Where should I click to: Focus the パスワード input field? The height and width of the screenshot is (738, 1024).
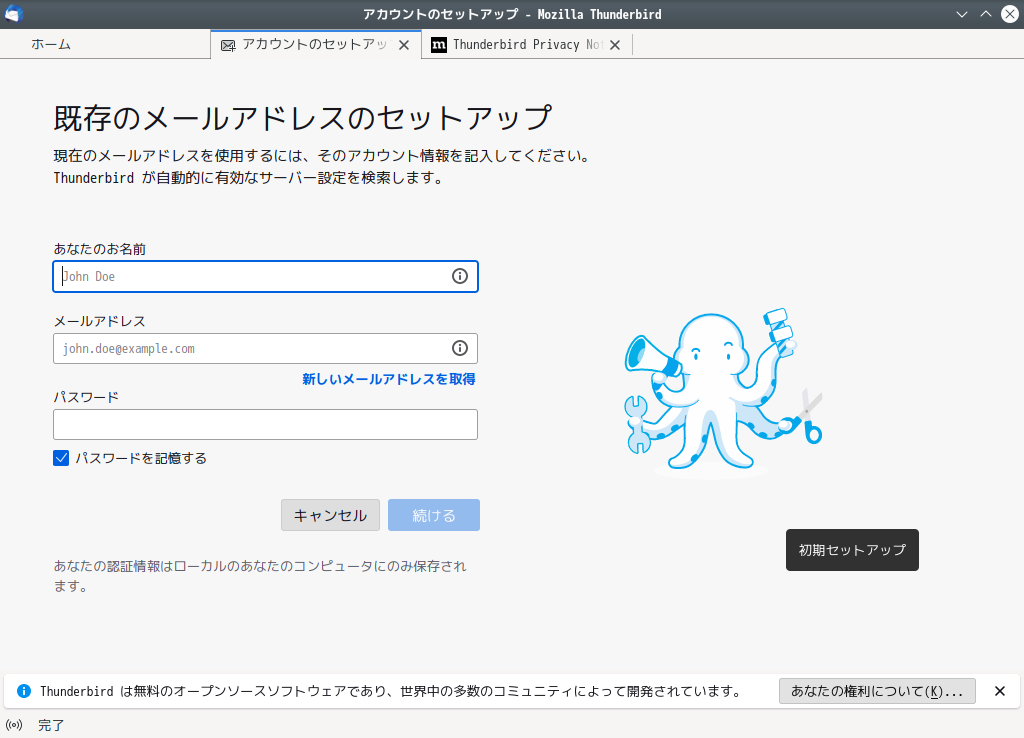pos(265,425)
